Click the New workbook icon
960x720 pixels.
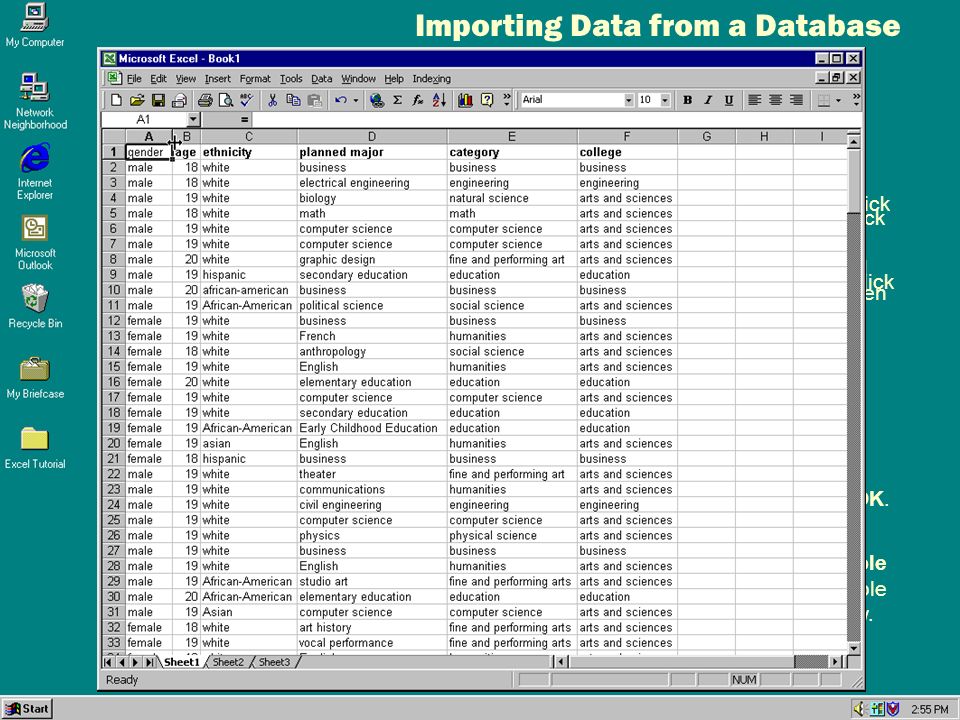116,100
